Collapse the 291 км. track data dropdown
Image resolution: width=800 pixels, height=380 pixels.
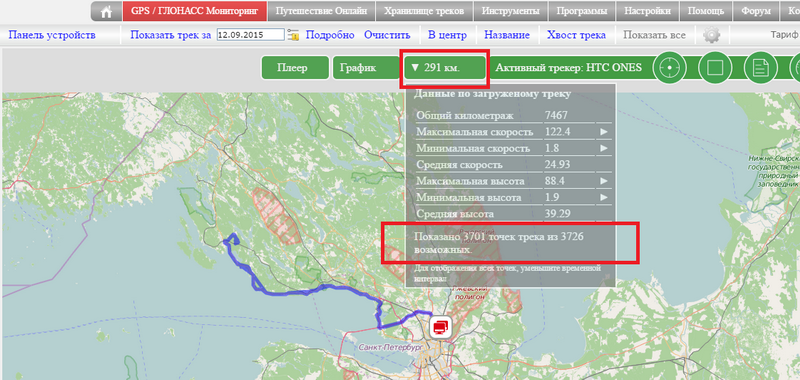445,68
